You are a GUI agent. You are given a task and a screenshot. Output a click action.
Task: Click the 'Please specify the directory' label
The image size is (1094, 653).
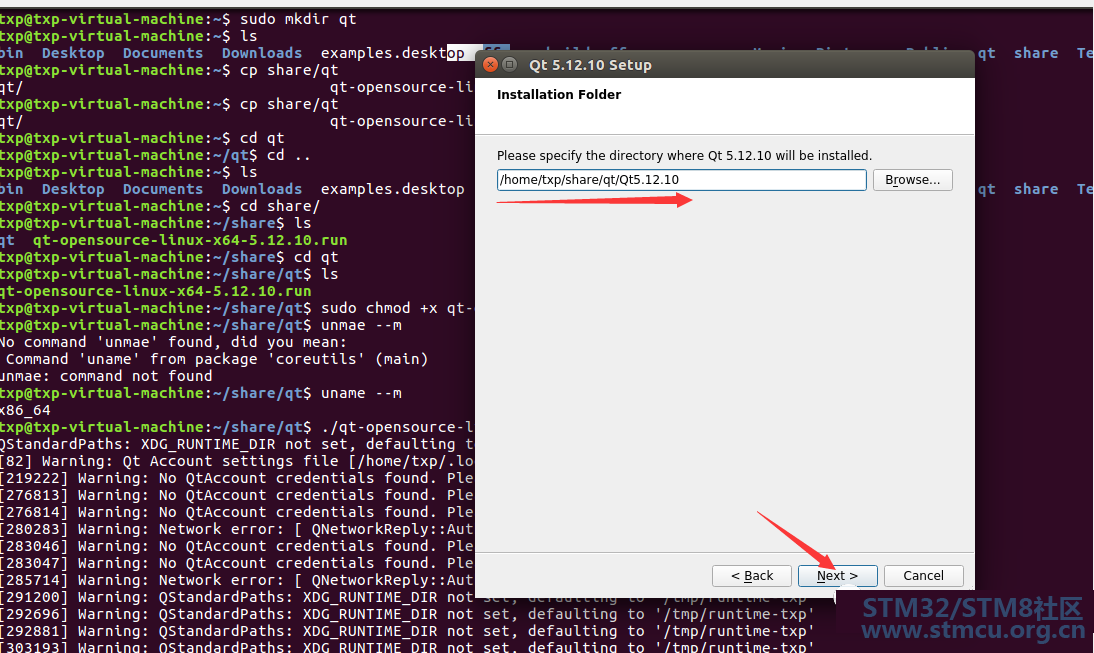(684, 156)
